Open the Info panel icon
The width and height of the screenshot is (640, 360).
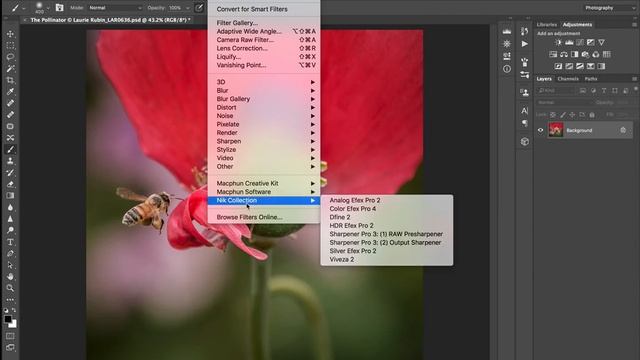coord(507,69)
